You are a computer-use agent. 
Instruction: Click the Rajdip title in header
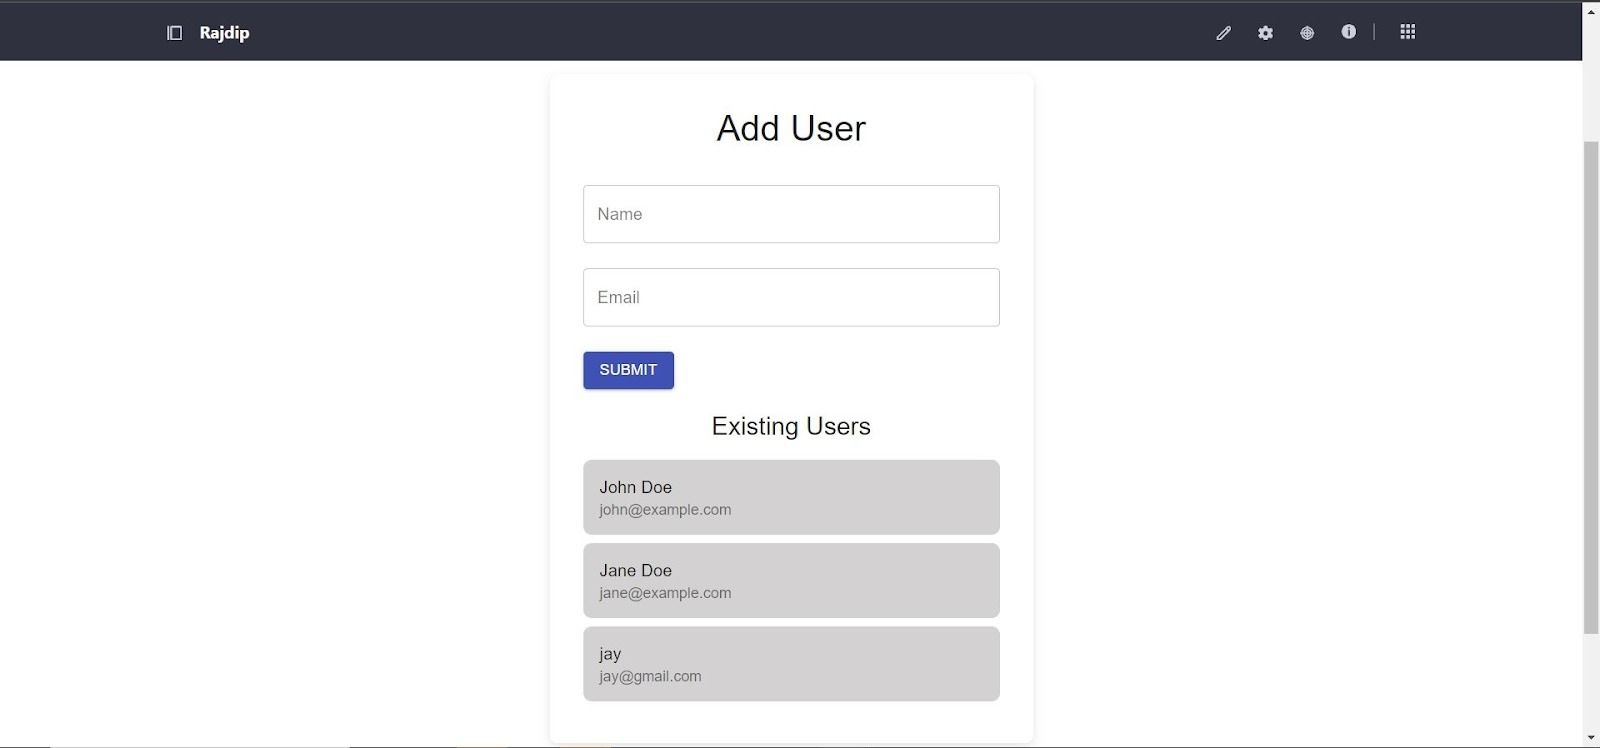[x=224, y=33]
